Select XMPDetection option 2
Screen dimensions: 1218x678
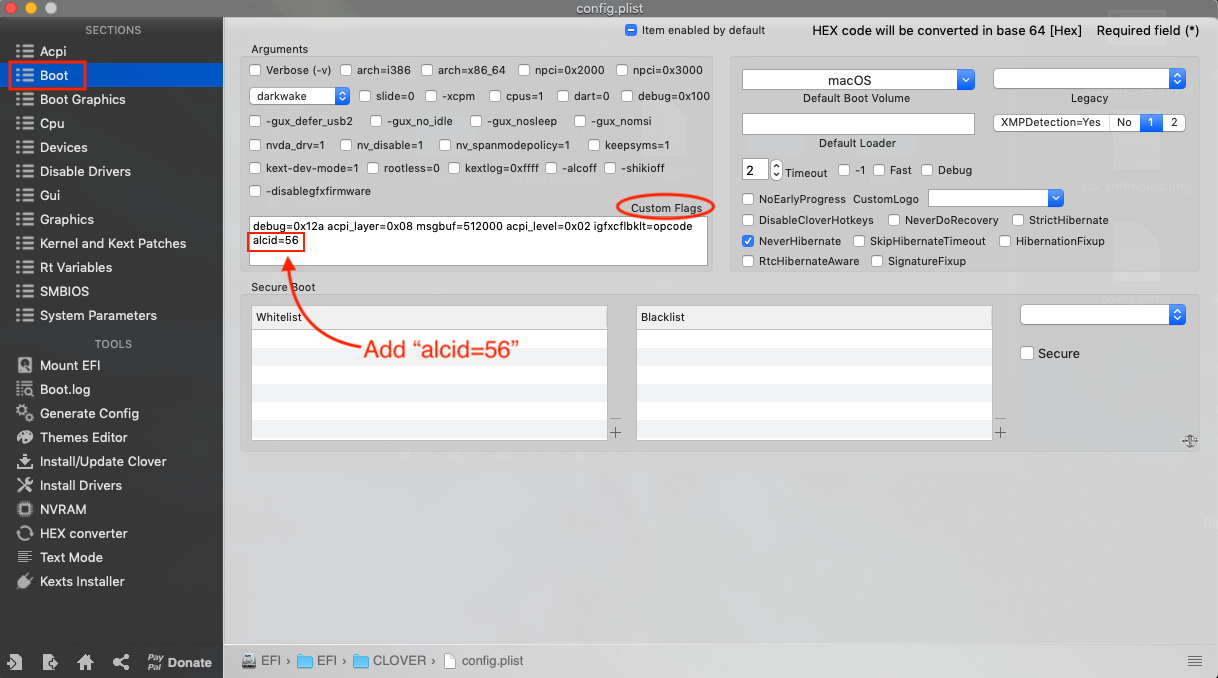(x=1174, y=122)
